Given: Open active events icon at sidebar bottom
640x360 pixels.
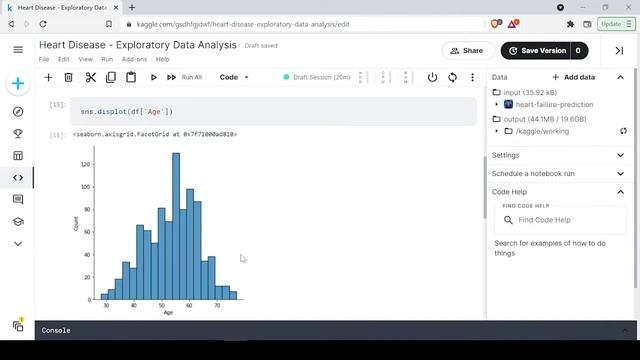Looking at the screenshot, I should pos(18,326).
